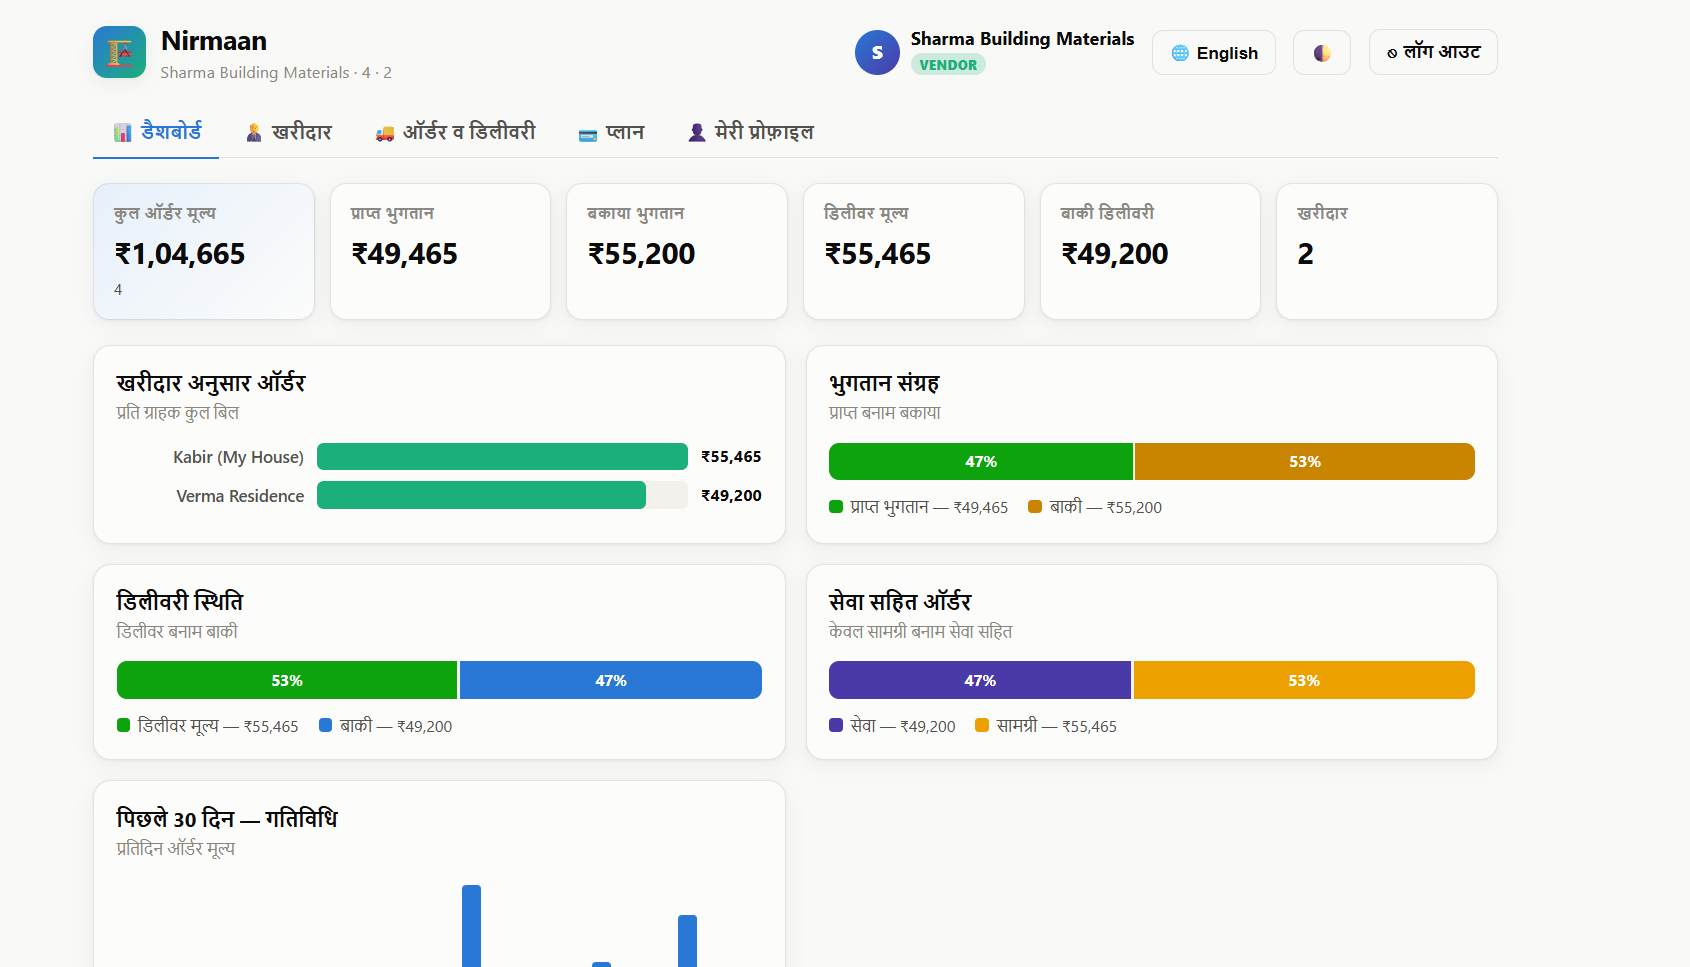Click the VENDOR badge
Screen dimensions: 1690x967
948,65
